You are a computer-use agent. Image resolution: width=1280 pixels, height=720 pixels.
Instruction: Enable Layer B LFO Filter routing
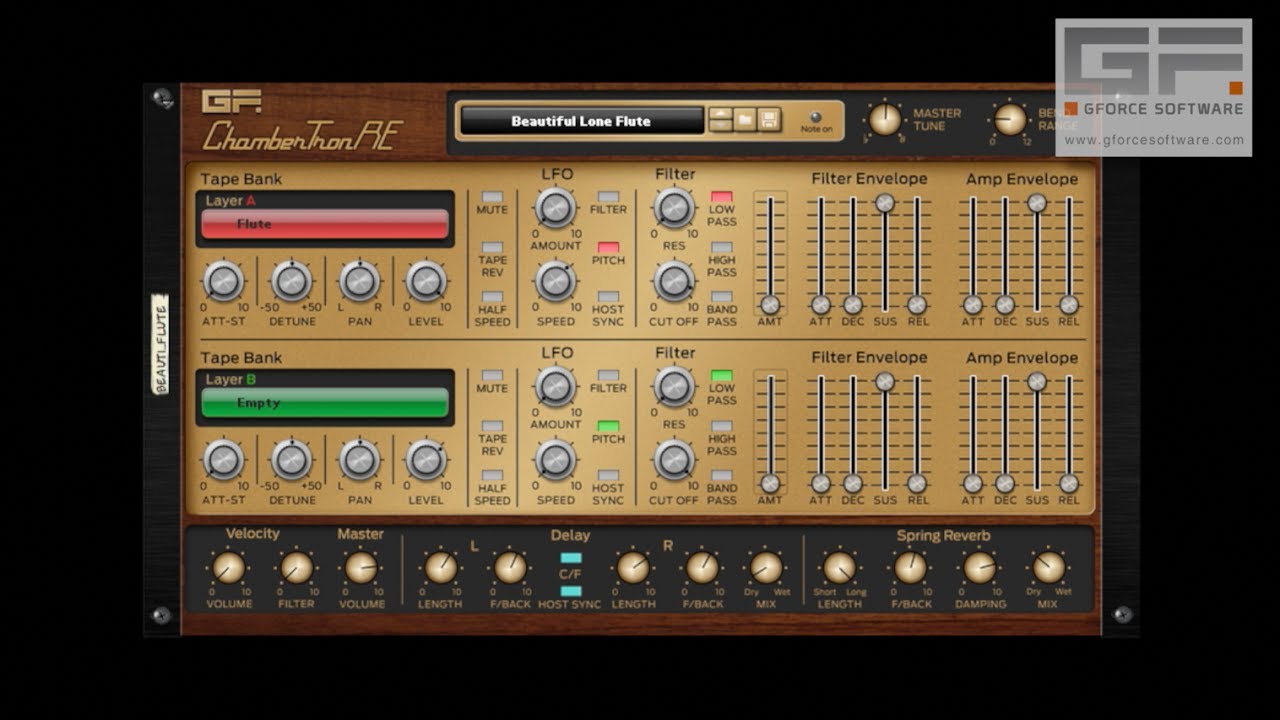[608, 376]
